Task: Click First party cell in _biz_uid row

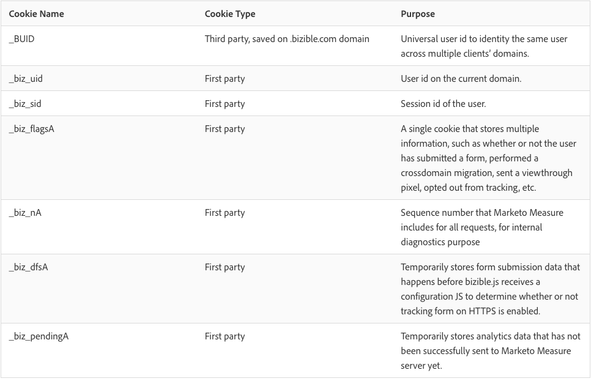Action: click(x=225, y=79)
